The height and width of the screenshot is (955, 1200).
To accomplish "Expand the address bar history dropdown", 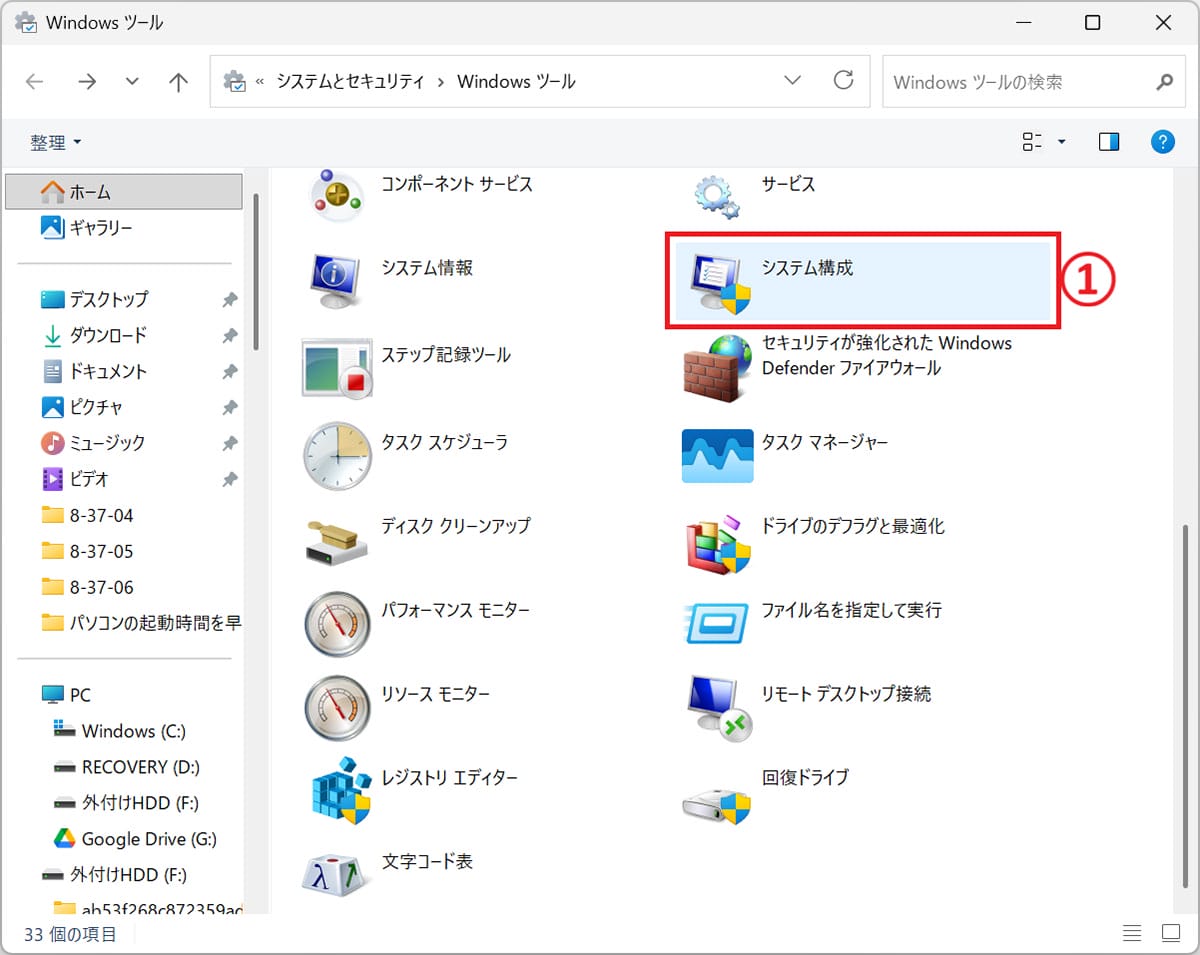I will coord(793,81).
